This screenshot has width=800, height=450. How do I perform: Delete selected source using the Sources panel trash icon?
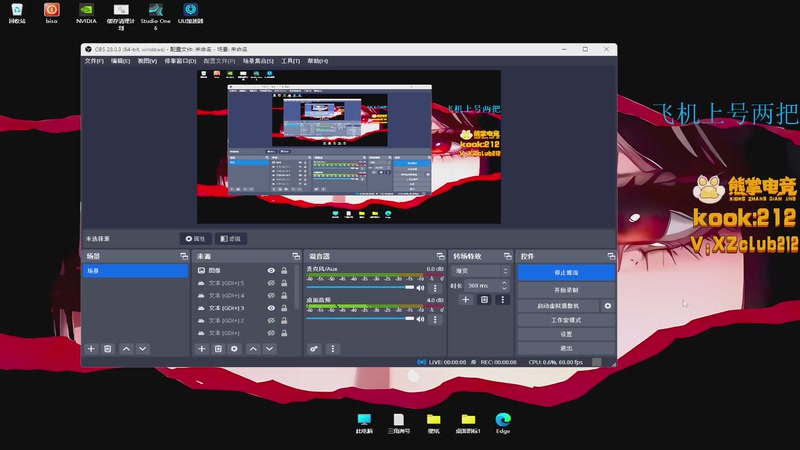[x=218, y=348]
